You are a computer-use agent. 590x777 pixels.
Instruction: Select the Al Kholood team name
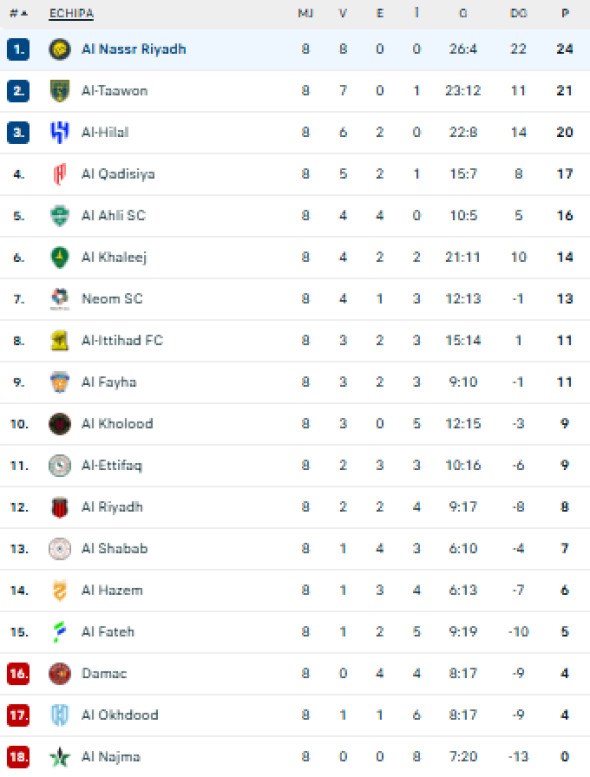tap(117, 424)
